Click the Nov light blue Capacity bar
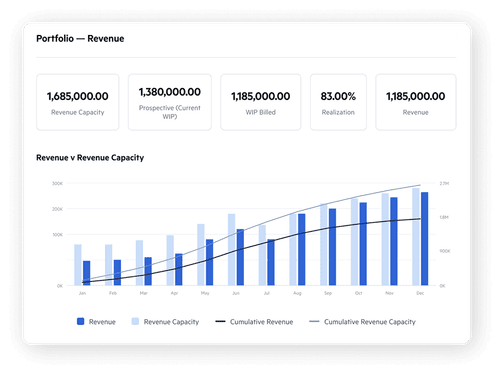Viewport: 500px width, 374px height. tap(385, 239)
